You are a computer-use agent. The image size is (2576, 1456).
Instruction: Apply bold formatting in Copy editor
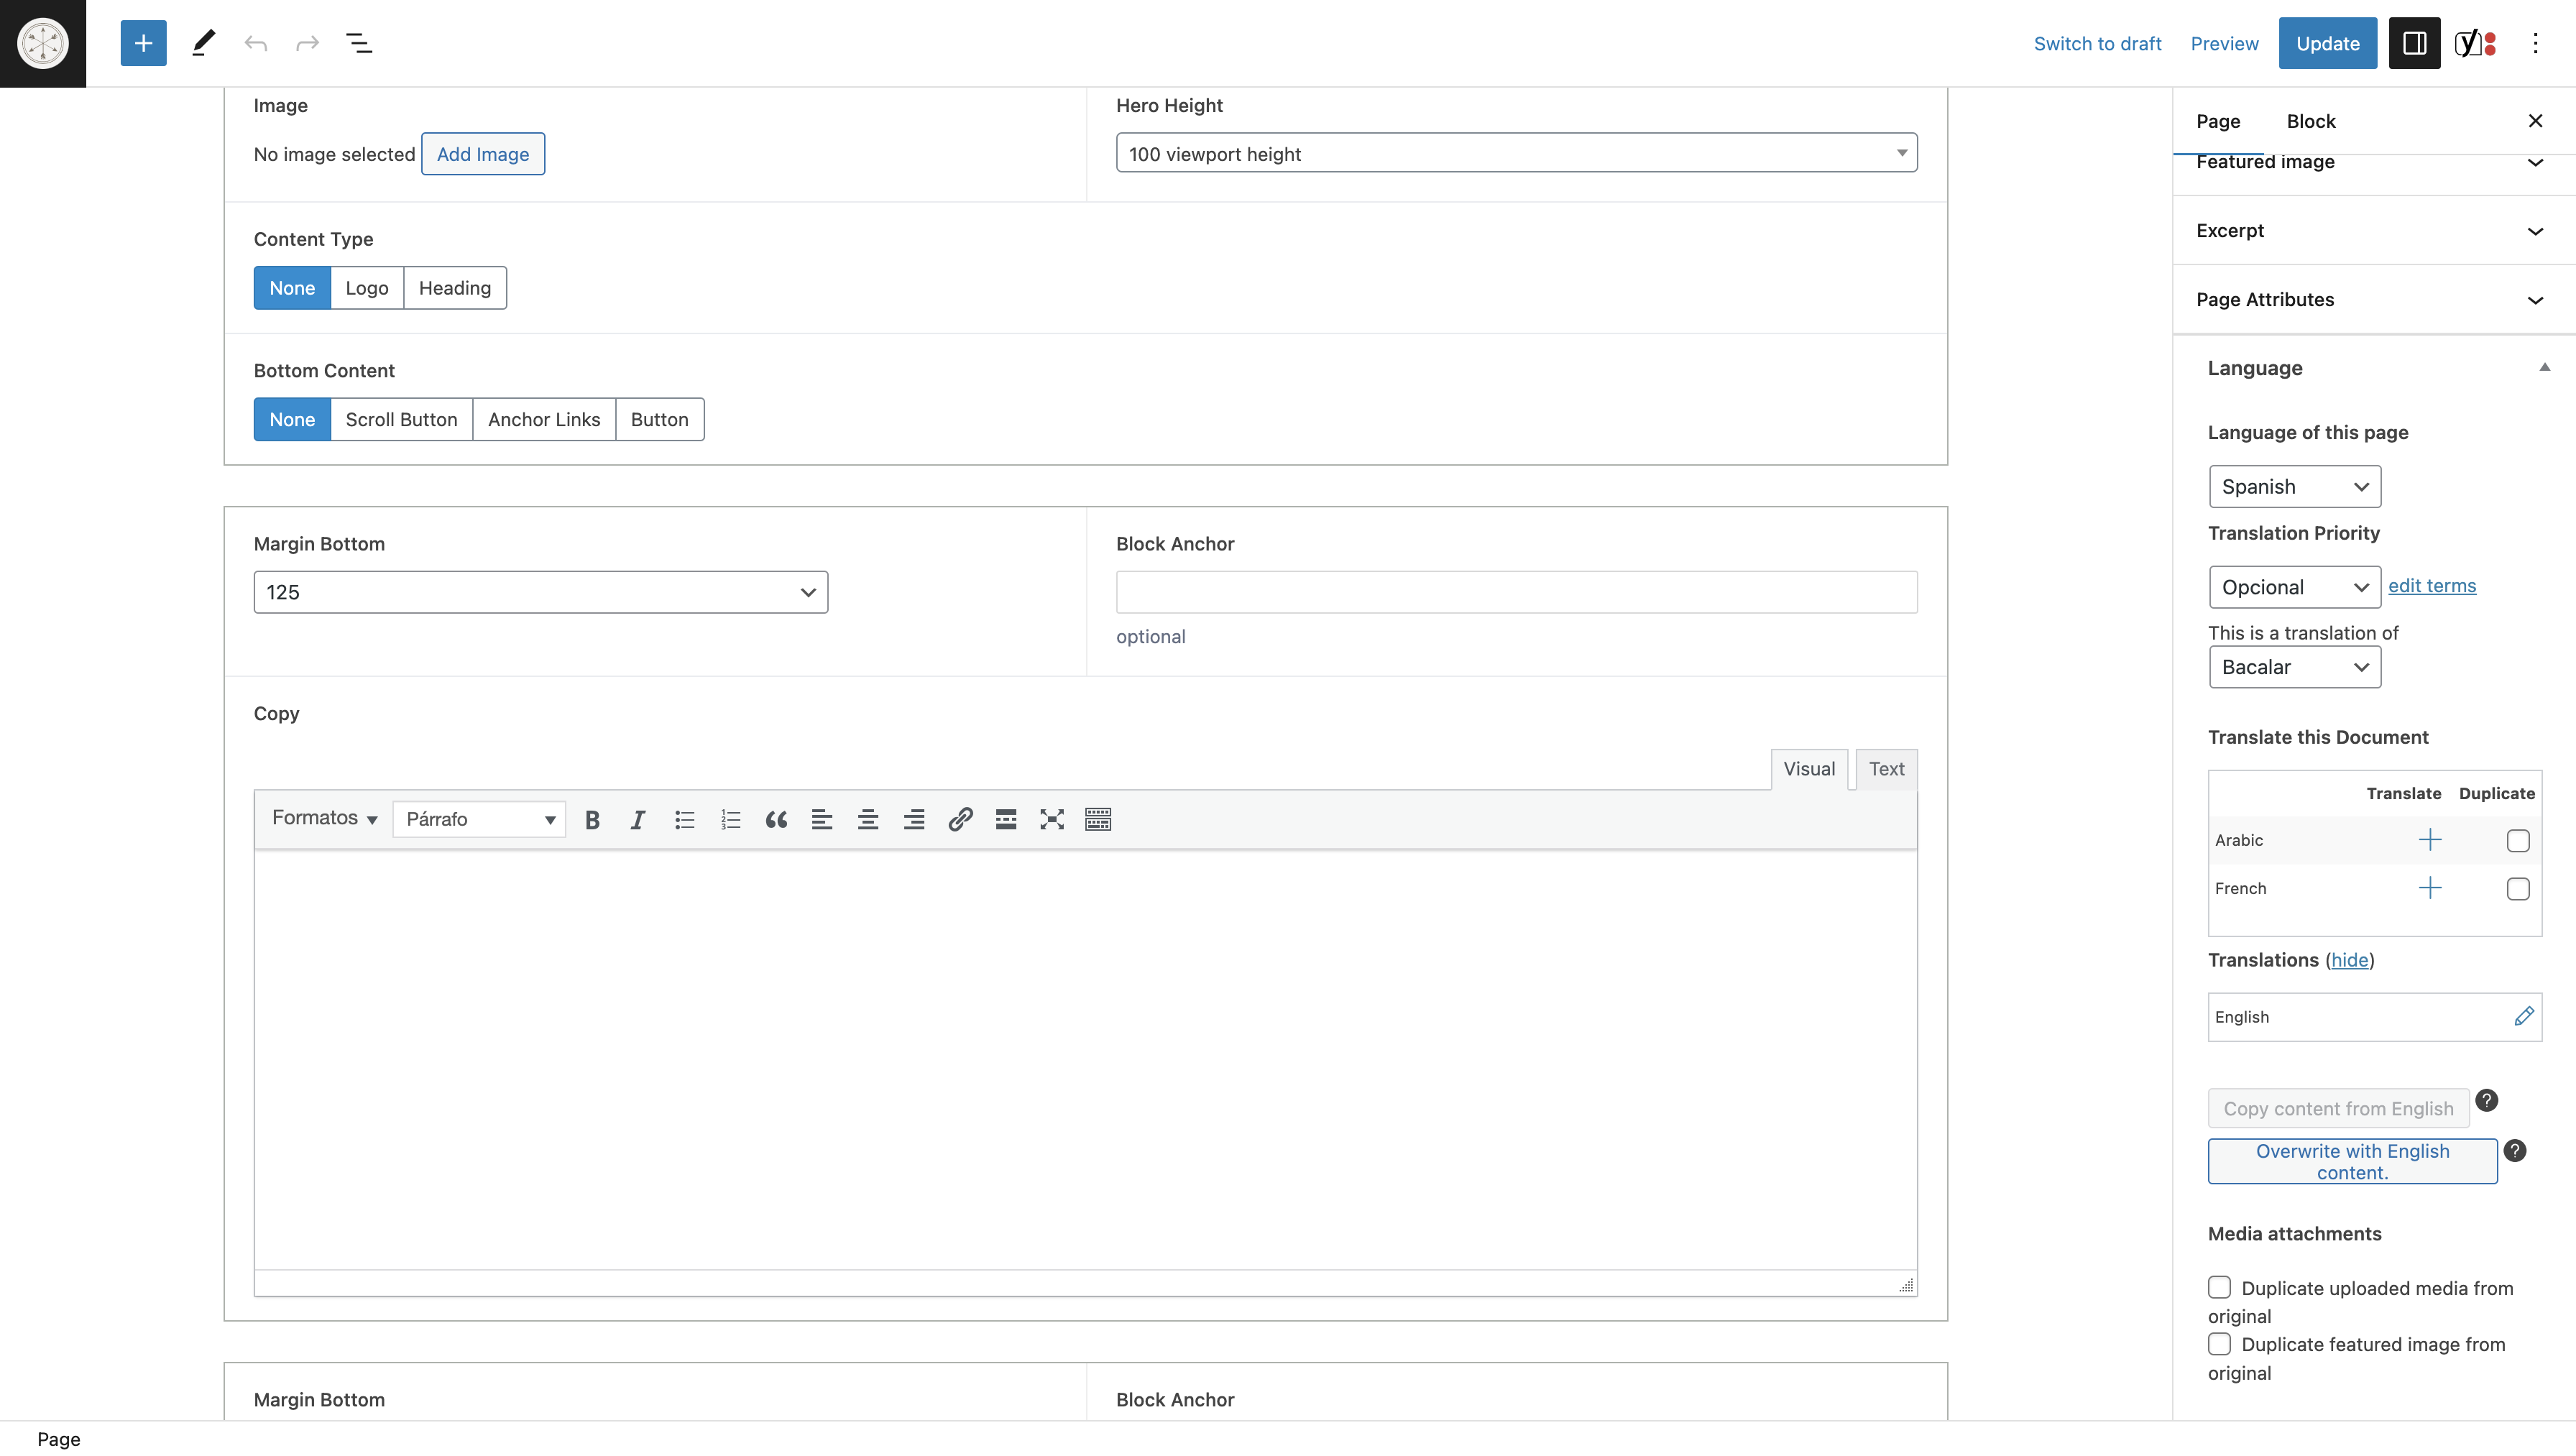(592, 820)
